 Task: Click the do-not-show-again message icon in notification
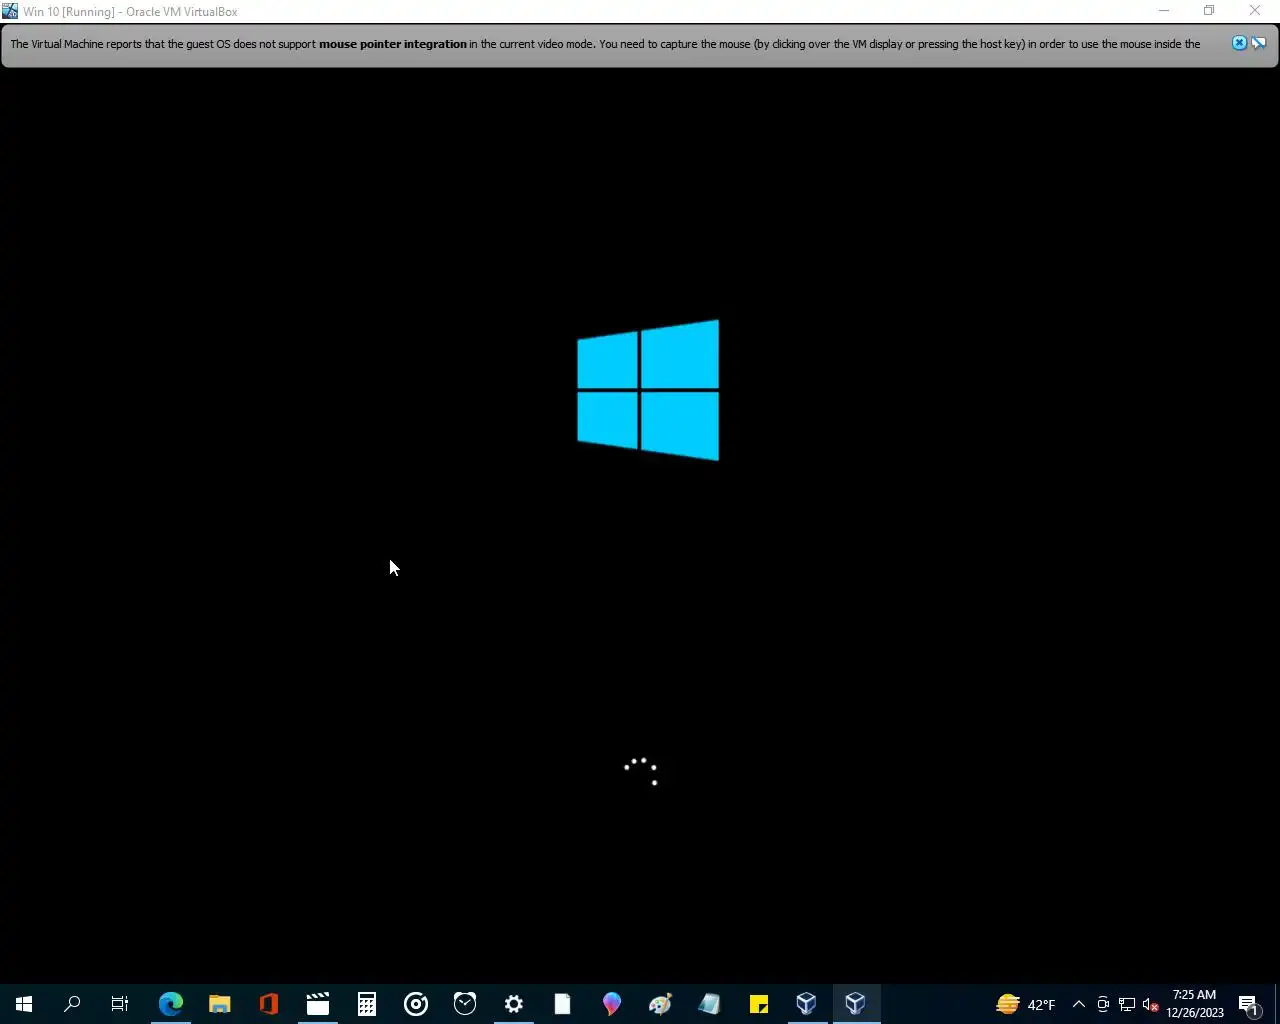(1258, 43)
